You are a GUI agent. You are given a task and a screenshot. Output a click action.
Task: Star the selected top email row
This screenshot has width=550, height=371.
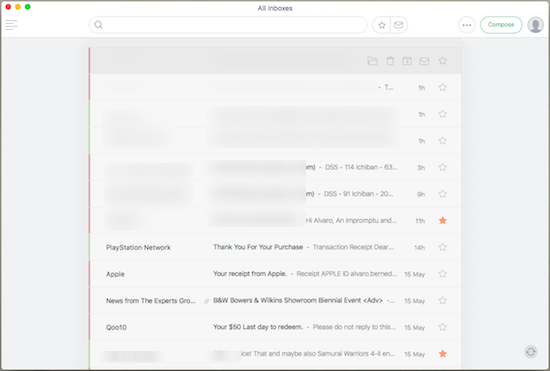tap(443, 61)
